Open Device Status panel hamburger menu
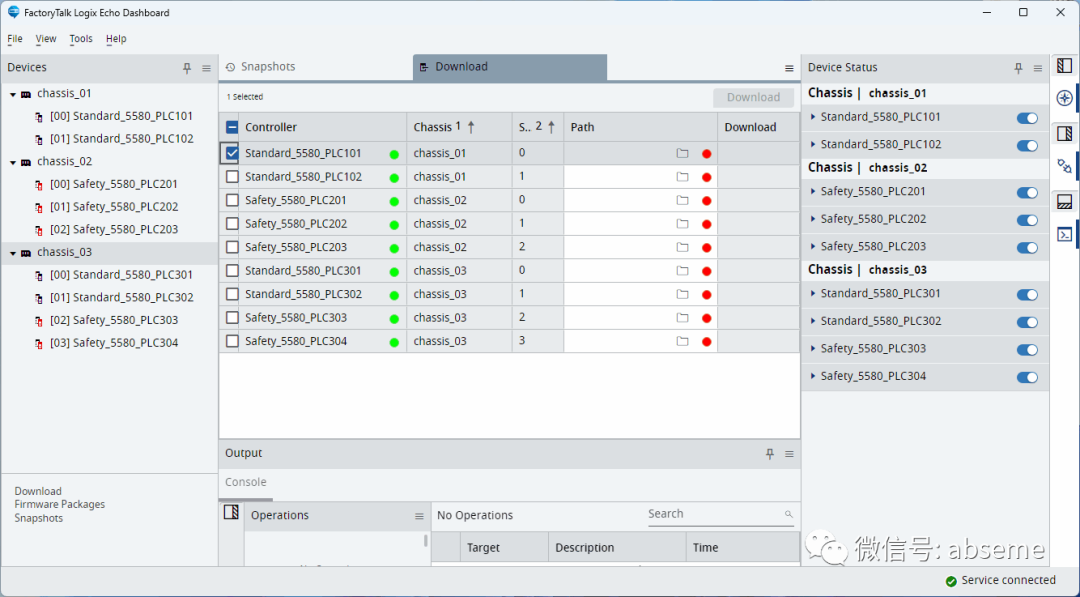Image resolution: width=1080 pixels, height=597 pixels. point(1037,68)
